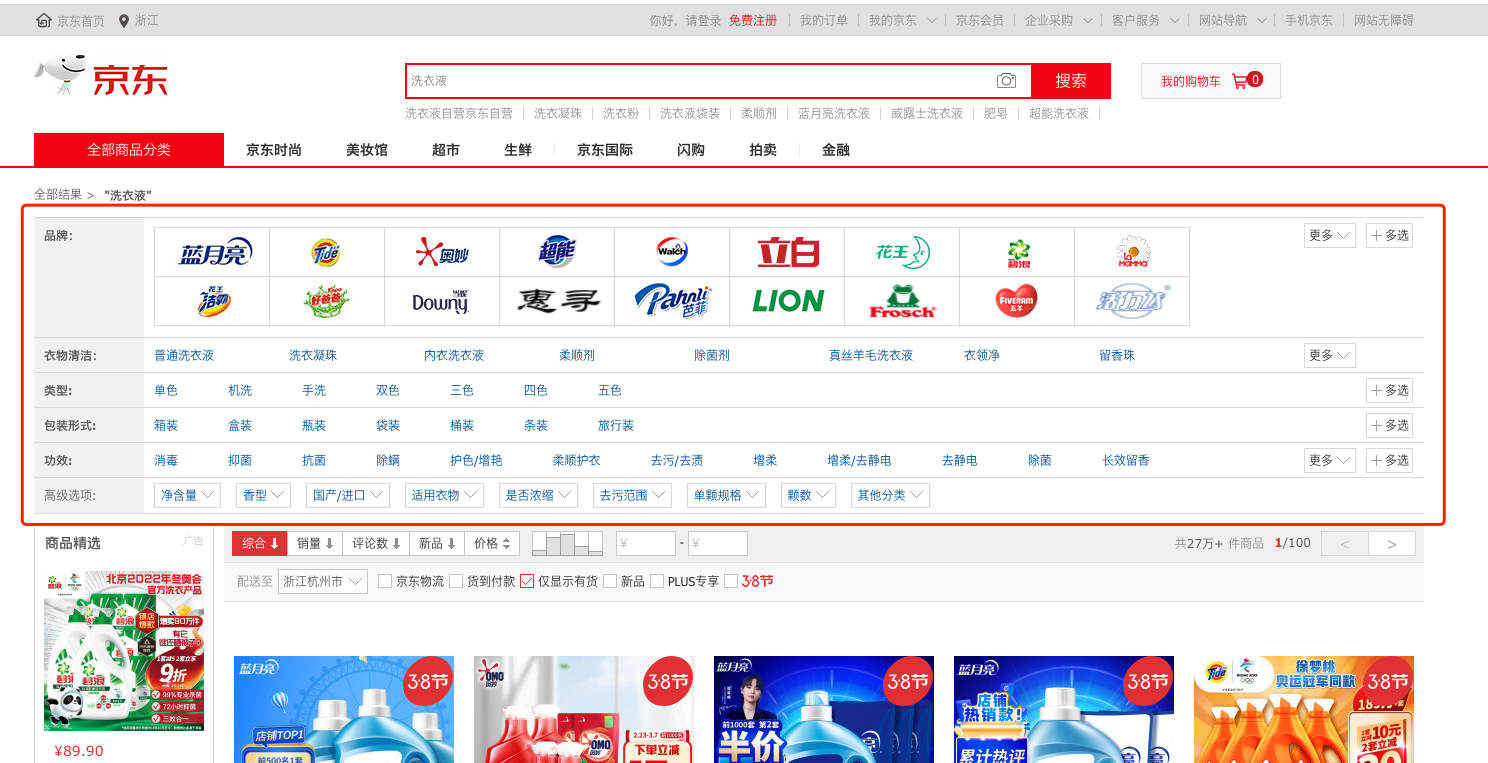Click the price distribution histogram icon
Screen dimensions: 1488x763
pyautogui.click(x=567, y=543)
